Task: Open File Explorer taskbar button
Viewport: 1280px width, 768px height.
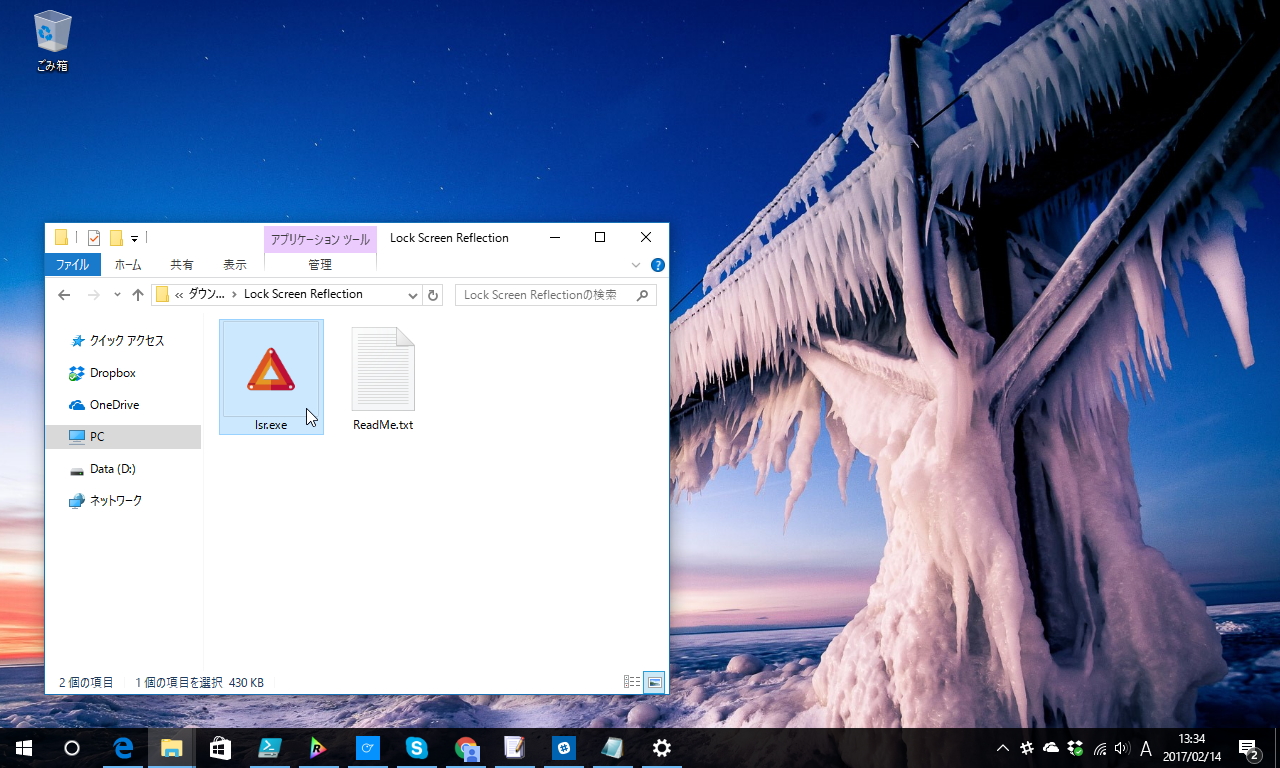Action: [172, 748]
